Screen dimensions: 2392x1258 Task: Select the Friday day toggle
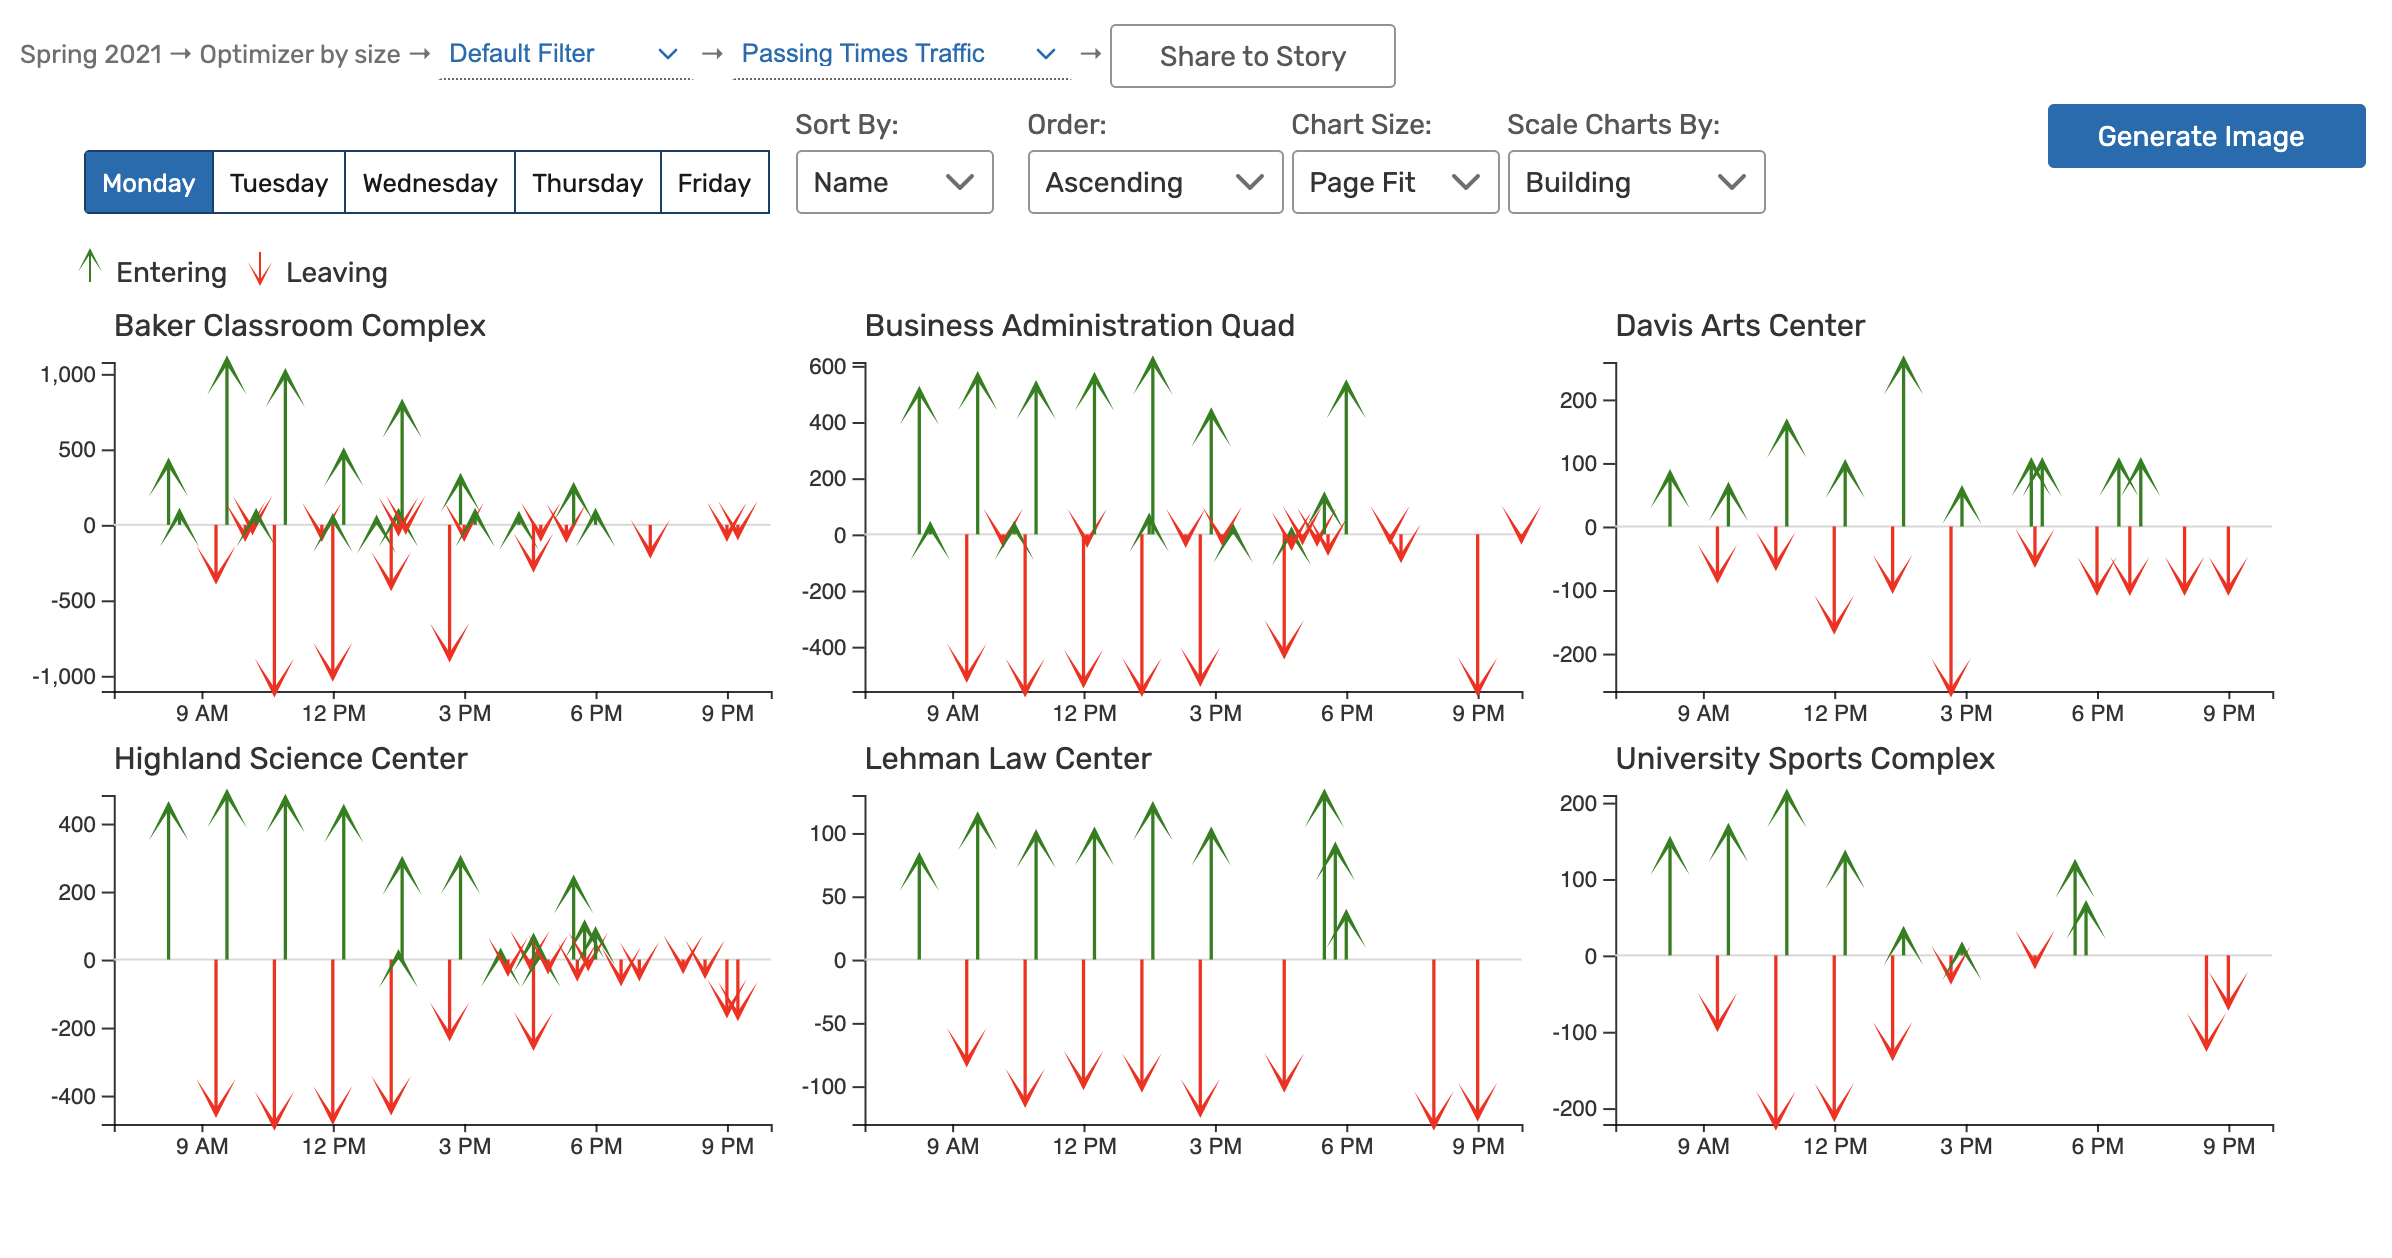click(714, 183)
